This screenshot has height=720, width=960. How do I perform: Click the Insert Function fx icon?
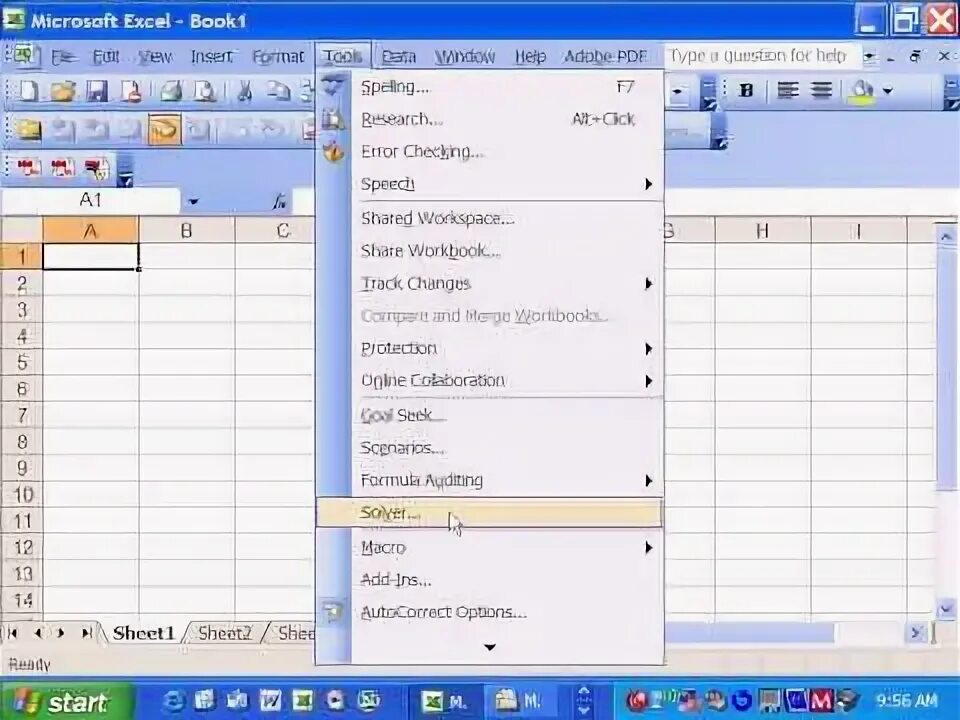click(x=279, y=200)
